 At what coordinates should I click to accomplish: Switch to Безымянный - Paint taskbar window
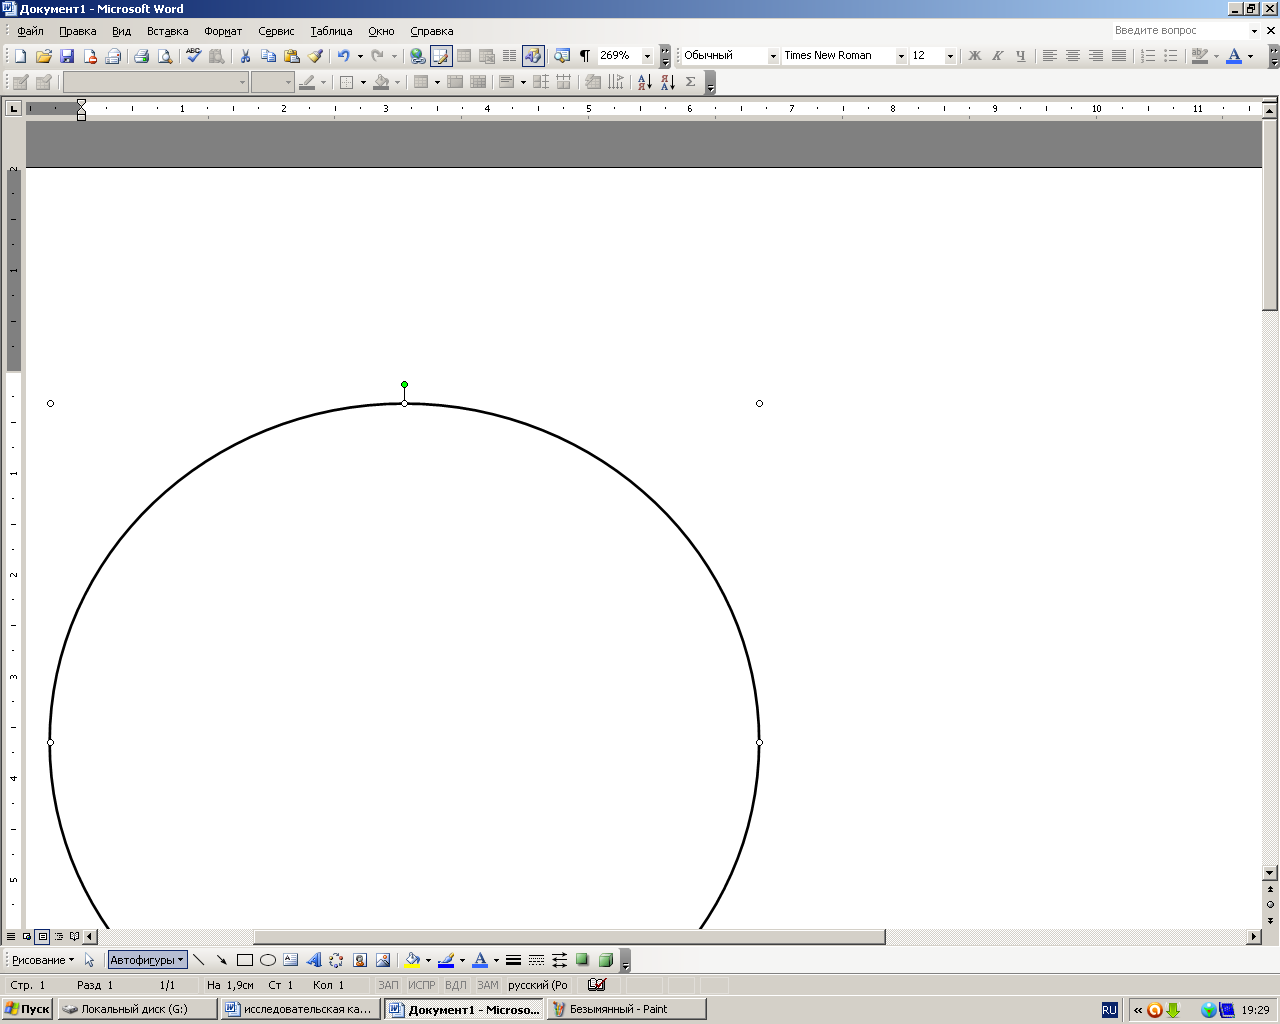click(626, 1009)
